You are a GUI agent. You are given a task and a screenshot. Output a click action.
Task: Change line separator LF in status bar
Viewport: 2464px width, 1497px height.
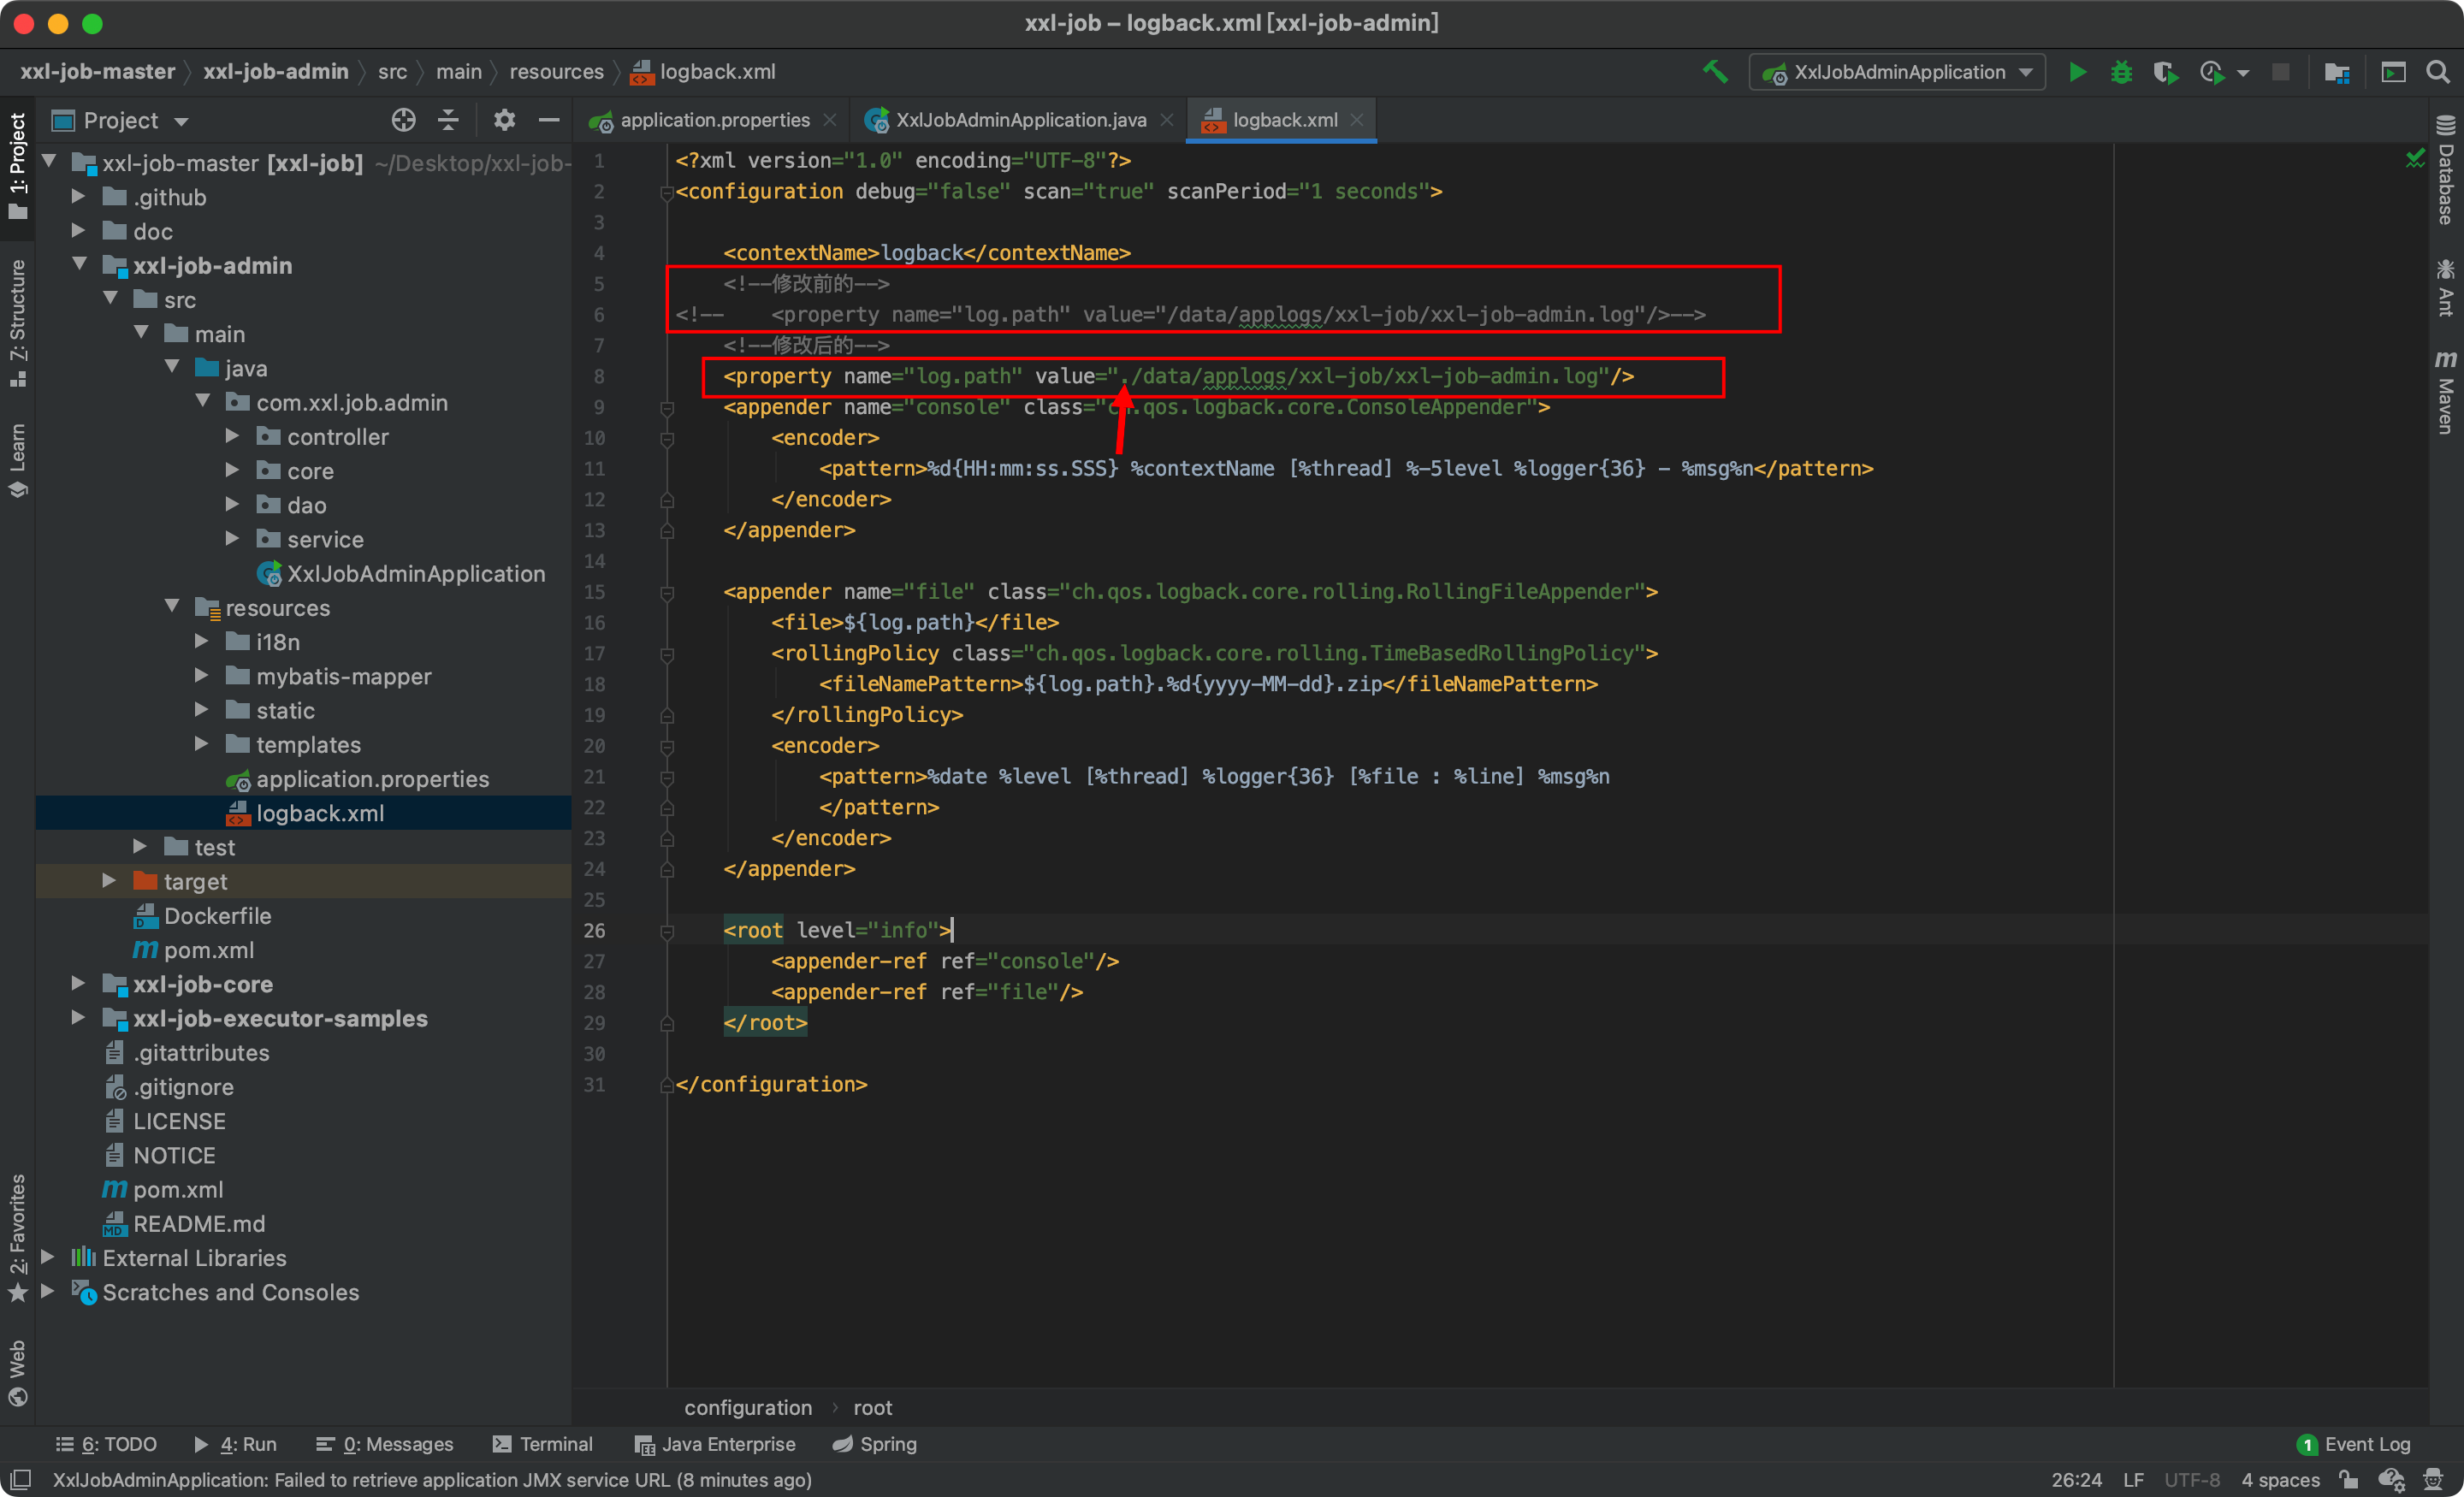pos(2133,1479)
